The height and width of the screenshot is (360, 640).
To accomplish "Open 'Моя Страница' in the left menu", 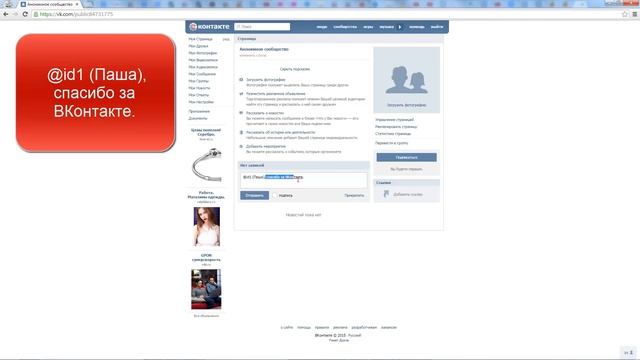I will [200, 39].
